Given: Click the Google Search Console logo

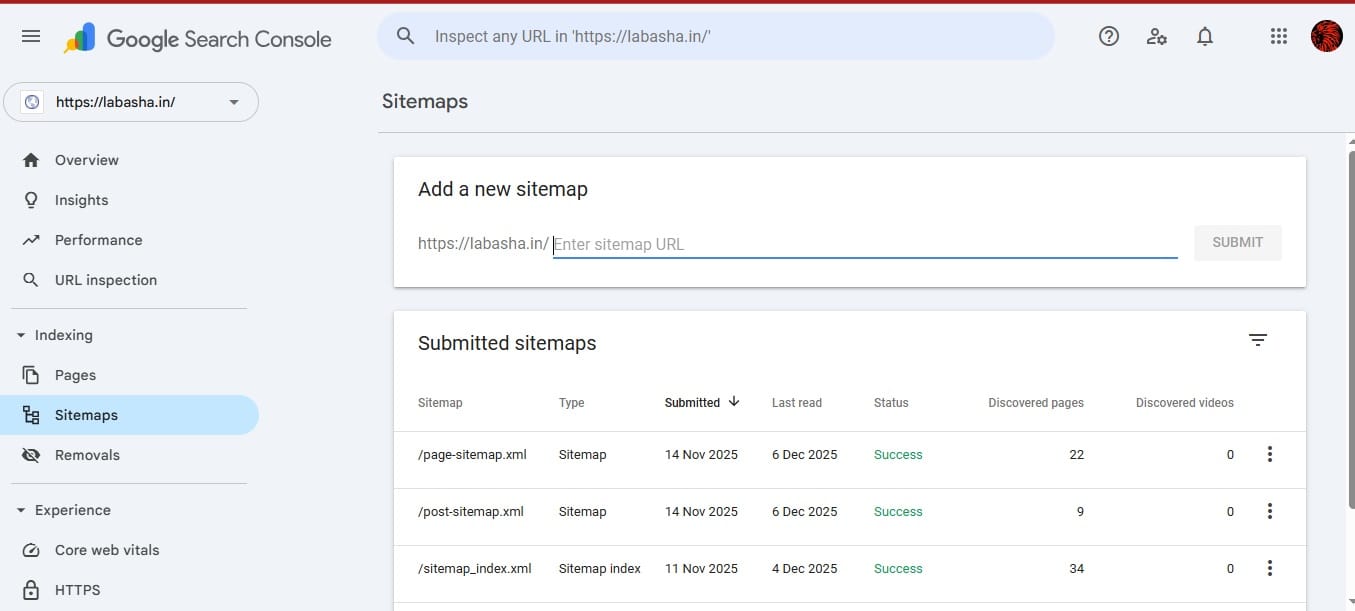Looking at the screenshot, I should point(196,38).
